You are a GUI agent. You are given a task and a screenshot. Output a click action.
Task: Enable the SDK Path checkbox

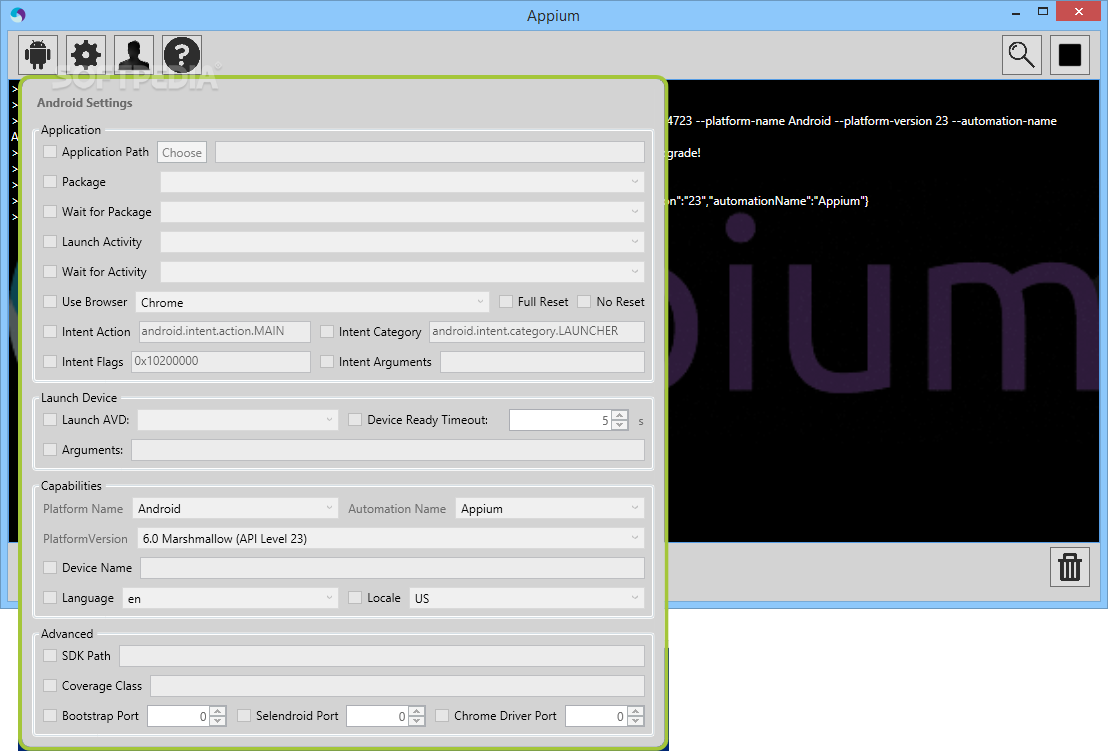[x=50, y=656]
